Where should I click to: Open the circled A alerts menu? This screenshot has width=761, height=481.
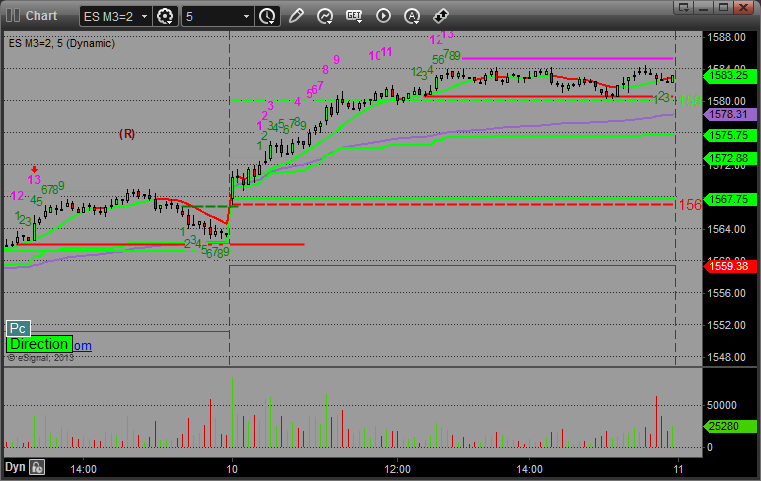click(x=412, y=16)
